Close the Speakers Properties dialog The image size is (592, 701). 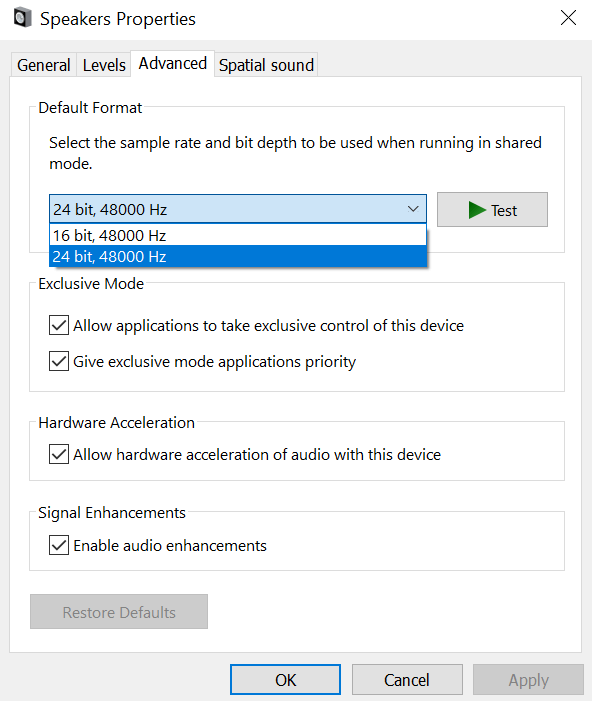[568, 18]
